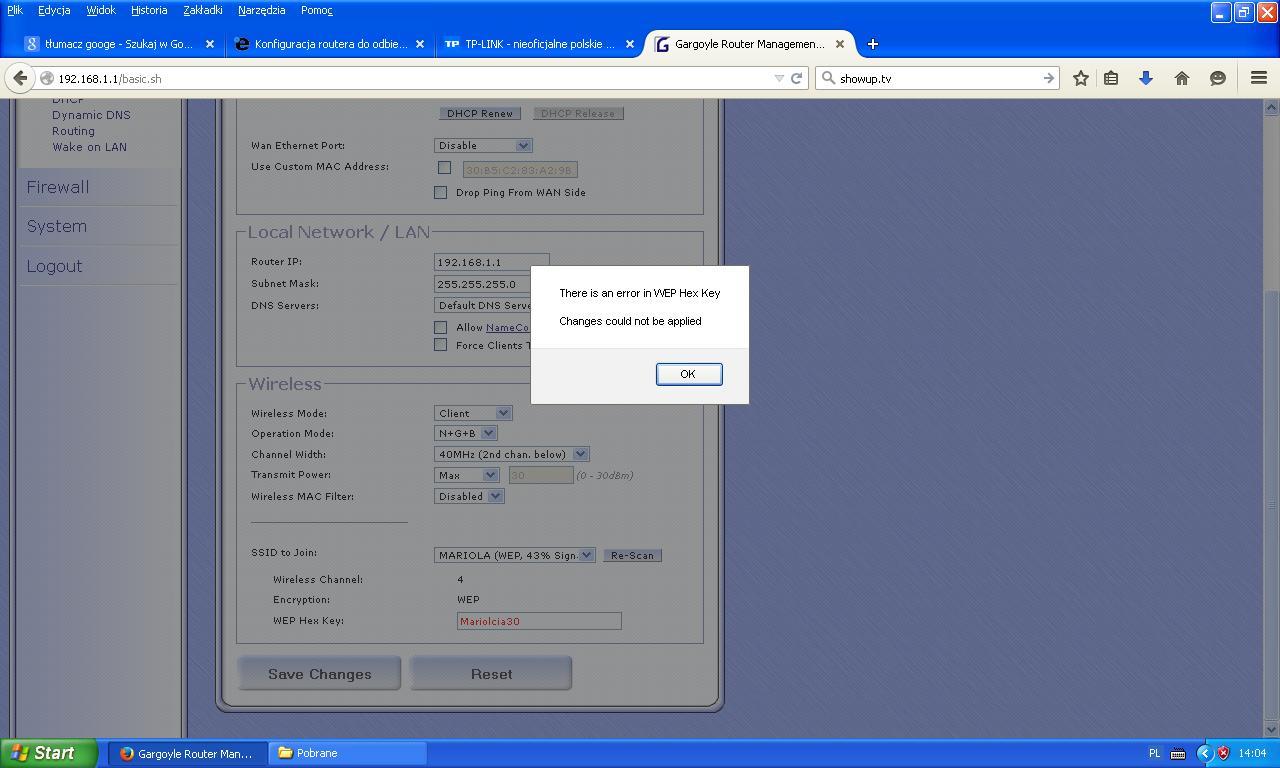Open the Transmit Power dropdown
The image size is (1280, 768).
click(x=467, y=475)
